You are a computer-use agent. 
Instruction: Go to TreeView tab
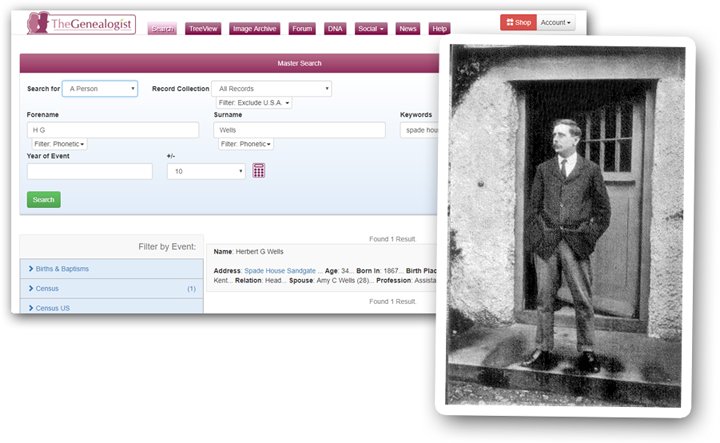pos(203,28)
